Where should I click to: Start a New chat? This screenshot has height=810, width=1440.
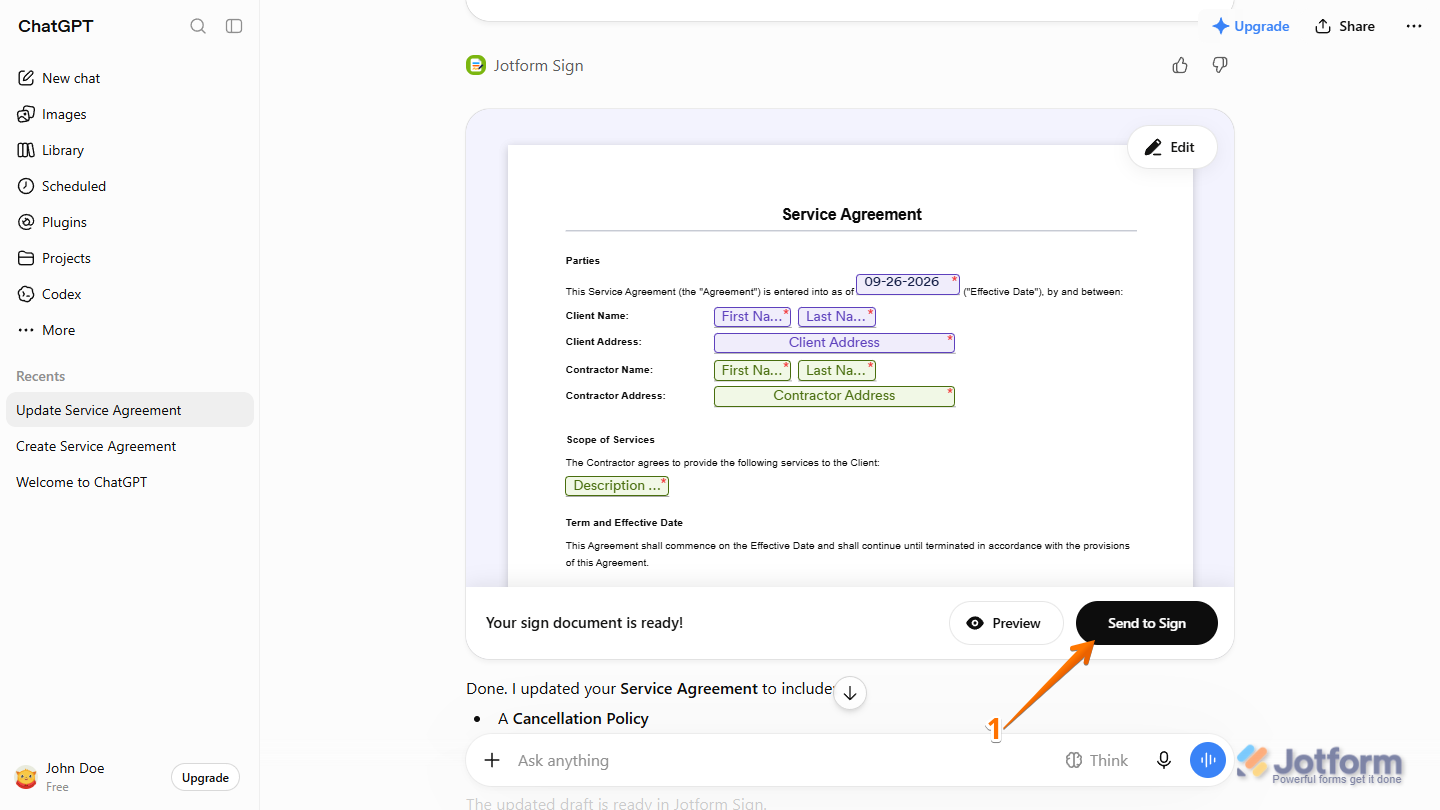click(x=129, y=78)
